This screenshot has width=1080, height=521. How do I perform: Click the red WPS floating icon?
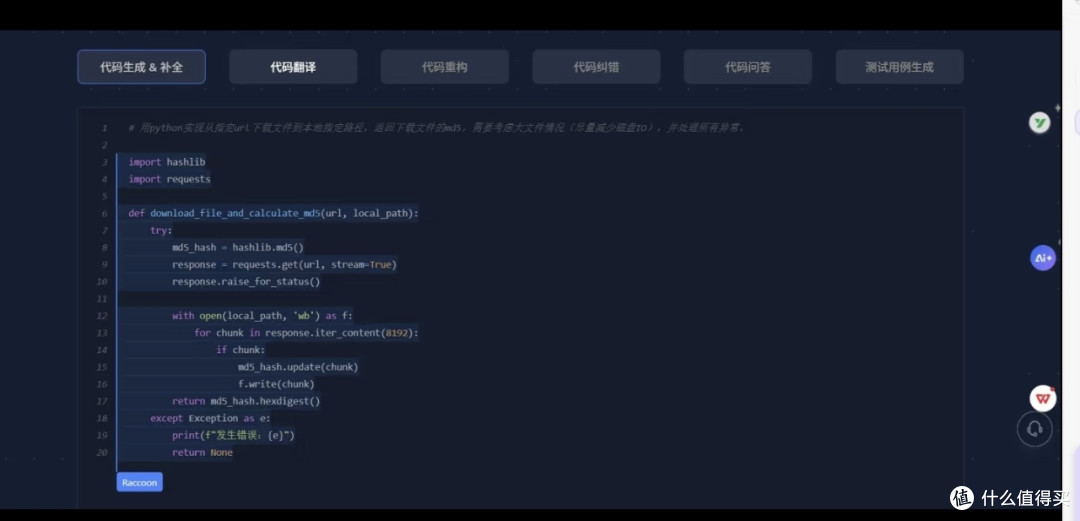tap(1043, 398)
